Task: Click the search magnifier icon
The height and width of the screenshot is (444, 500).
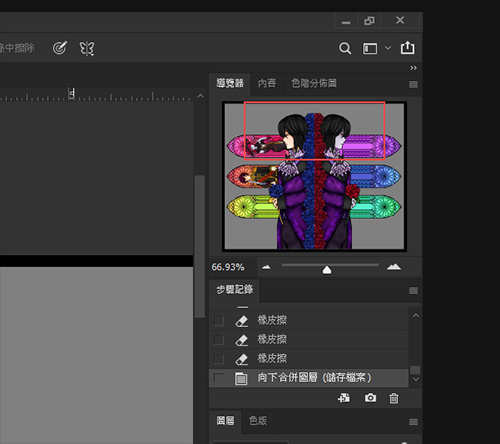Action: pos(345,48)
